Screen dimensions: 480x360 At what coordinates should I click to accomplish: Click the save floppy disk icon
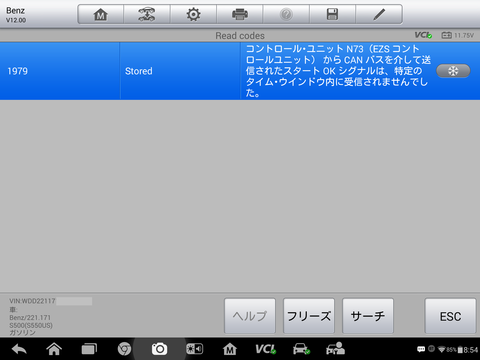point(332,14)
